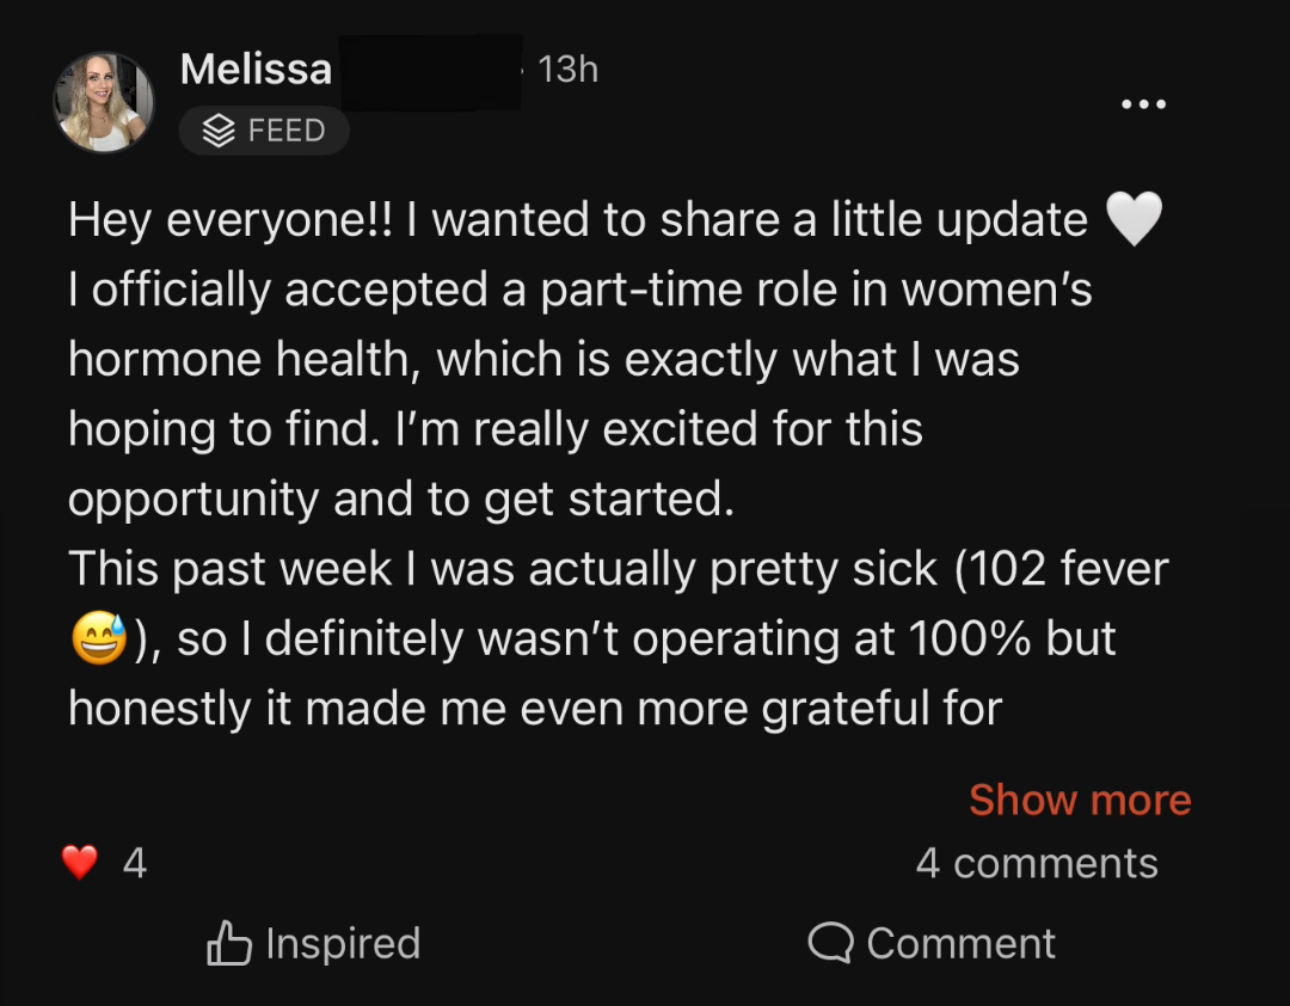
Task: Click the red heart reaction icon
Action: click(x=79, y=860)
